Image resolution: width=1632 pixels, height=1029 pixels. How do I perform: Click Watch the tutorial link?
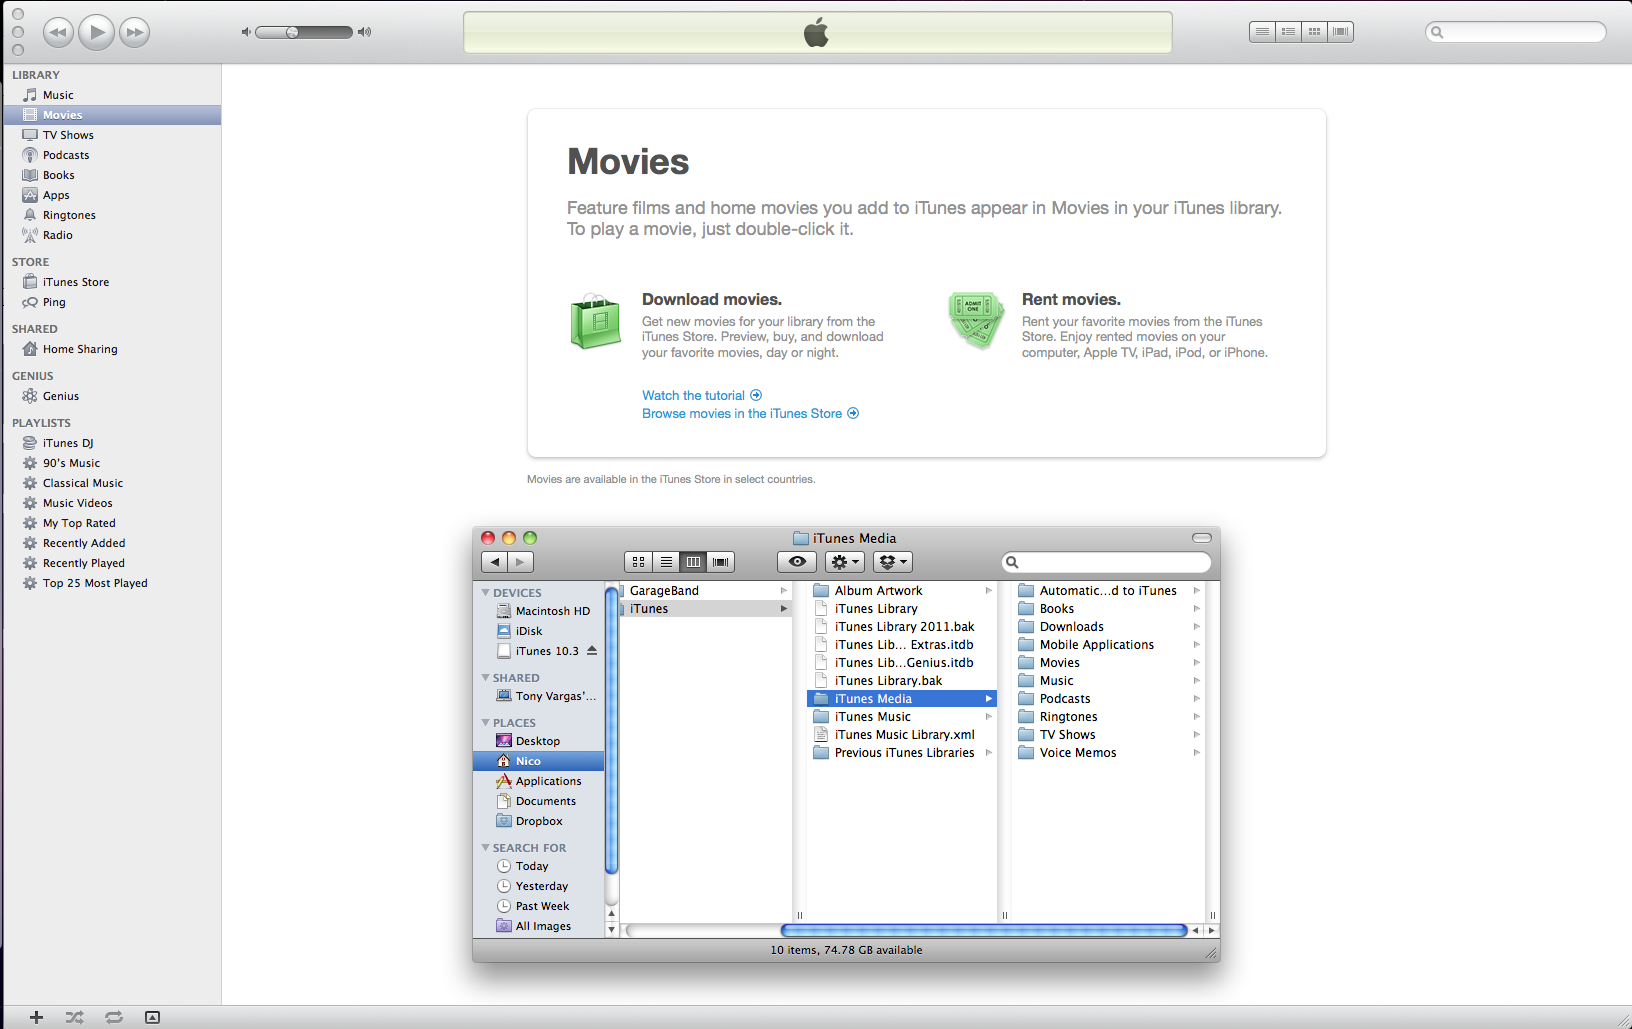click(702, 395)
